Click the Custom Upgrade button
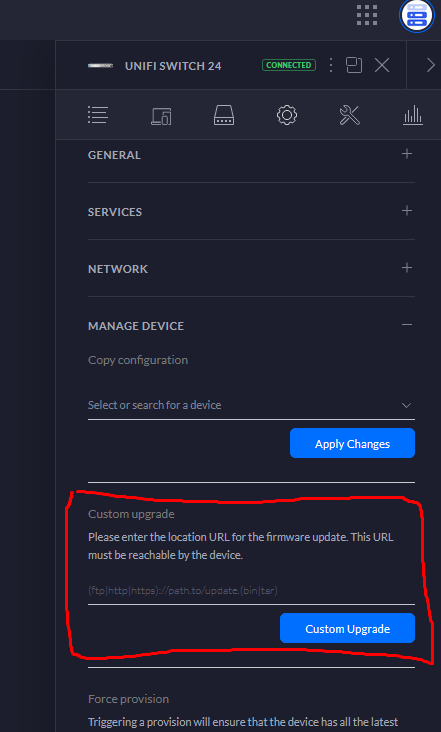The width and height of the screenshot is (441, 732). click(347, 628)
